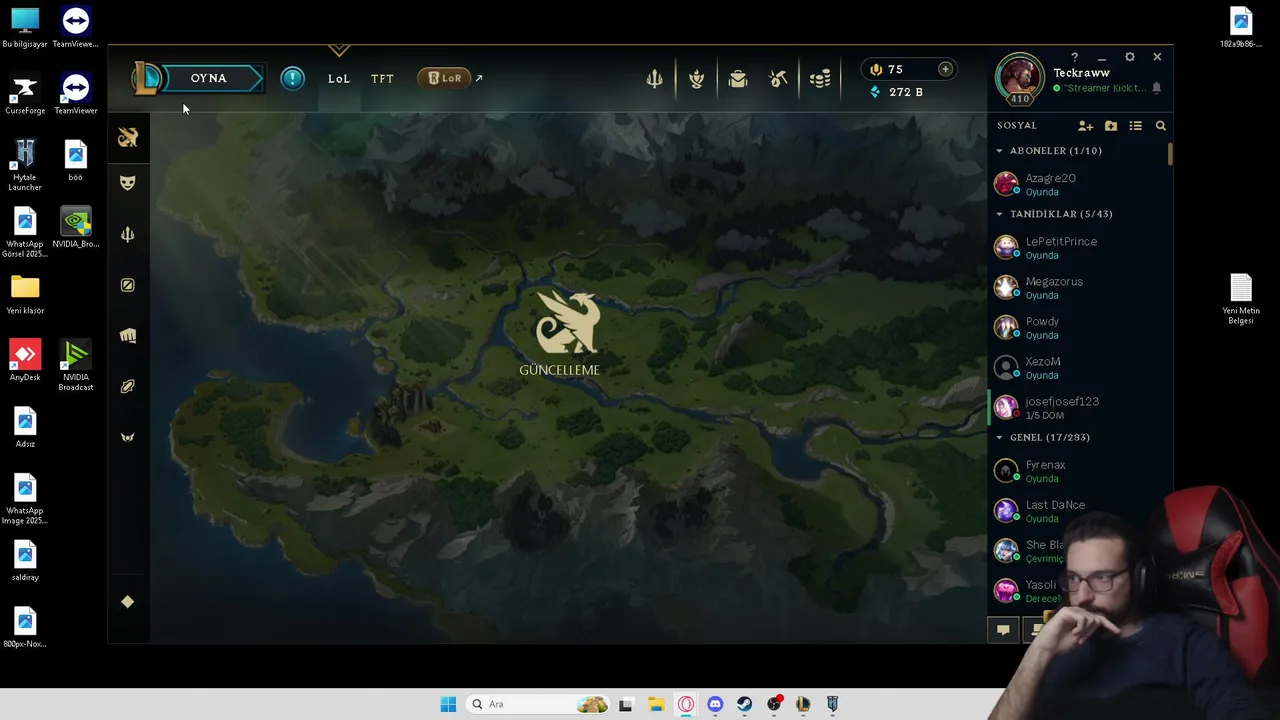Select friend XezoM
The image size is (1280, 720).
pos(1078,367)
